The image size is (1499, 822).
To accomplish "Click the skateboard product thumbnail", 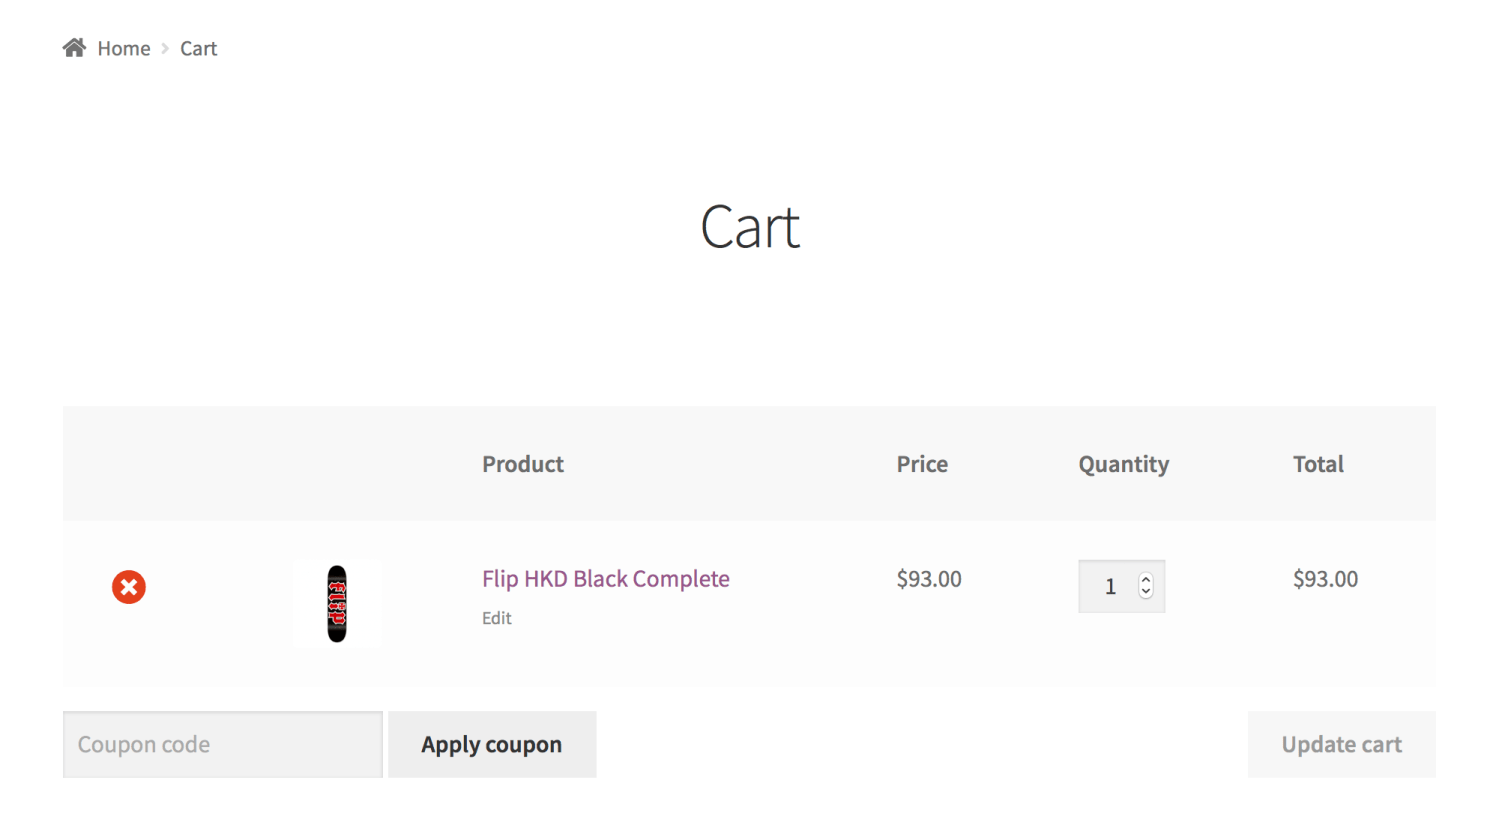I will click(337, 602).
